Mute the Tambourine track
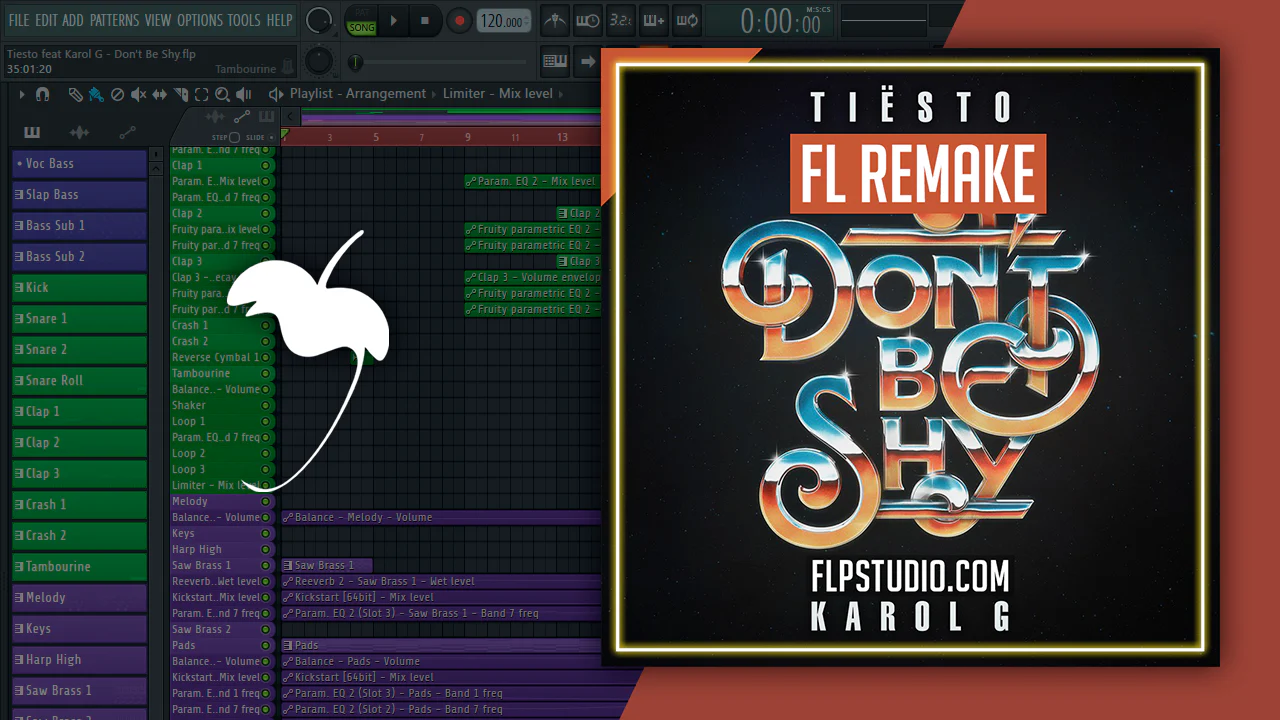The image size is (1280, 720). click(265, 373)
